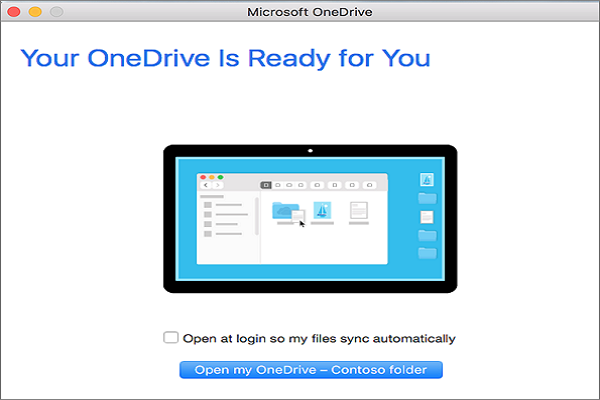Click Open my OneDrive – Contoso folder button

[311, 370]
